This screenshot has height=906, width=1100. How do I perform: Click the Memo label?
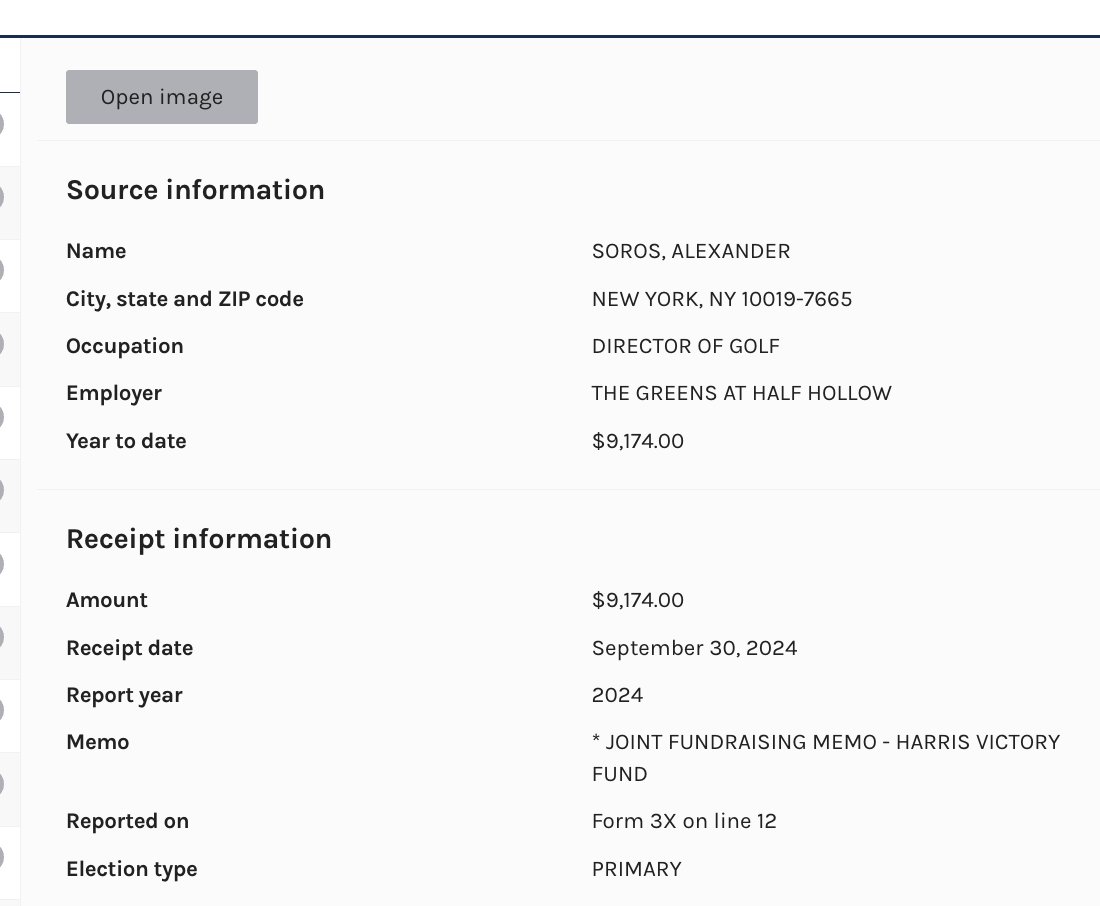coord(98,742)
